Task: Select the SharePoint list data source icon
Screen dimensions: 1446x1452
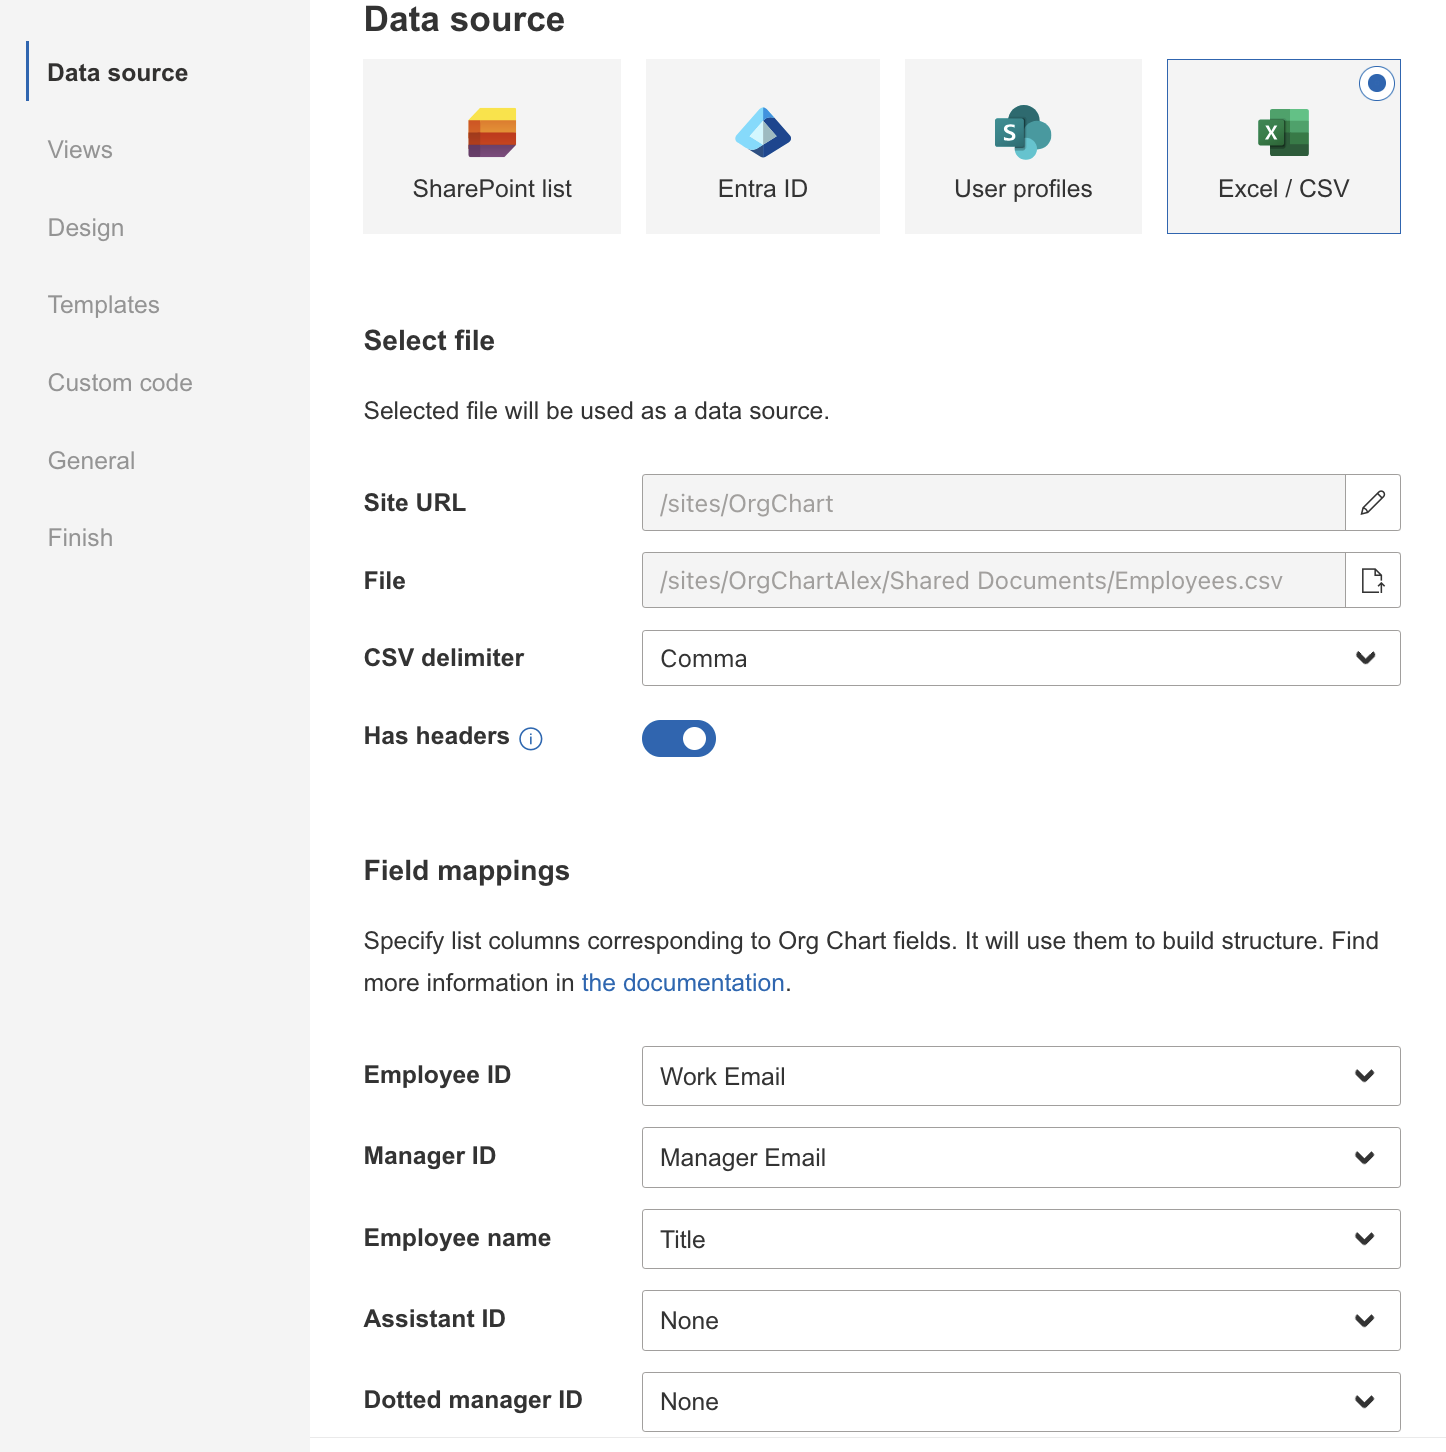Action: point(491,146)
